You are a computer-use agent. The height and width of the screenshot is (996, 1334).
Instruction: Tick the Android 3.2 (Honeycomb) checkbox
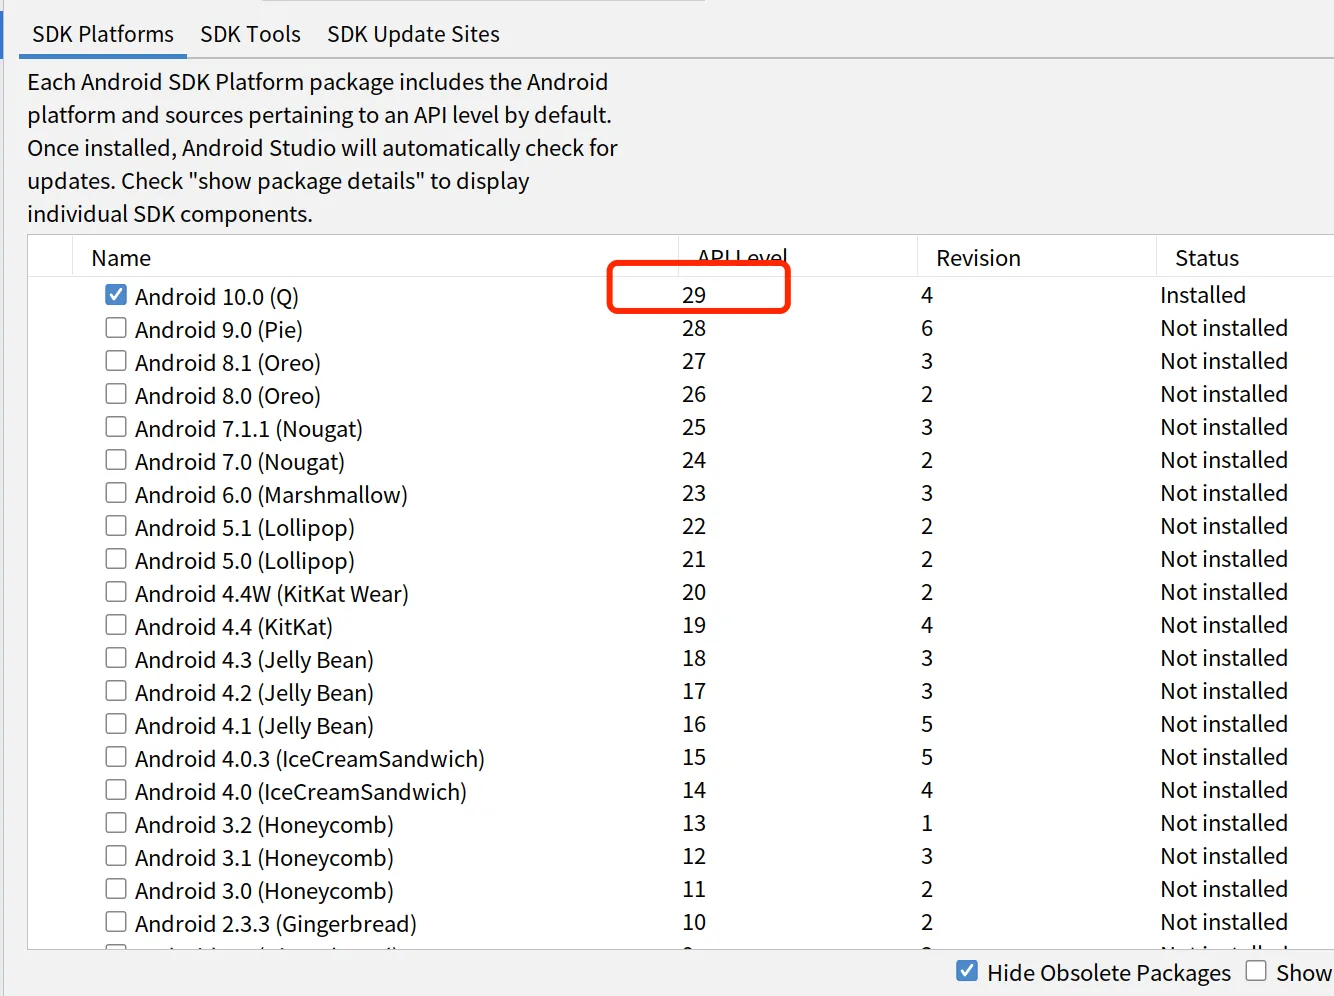coord(116,823)
